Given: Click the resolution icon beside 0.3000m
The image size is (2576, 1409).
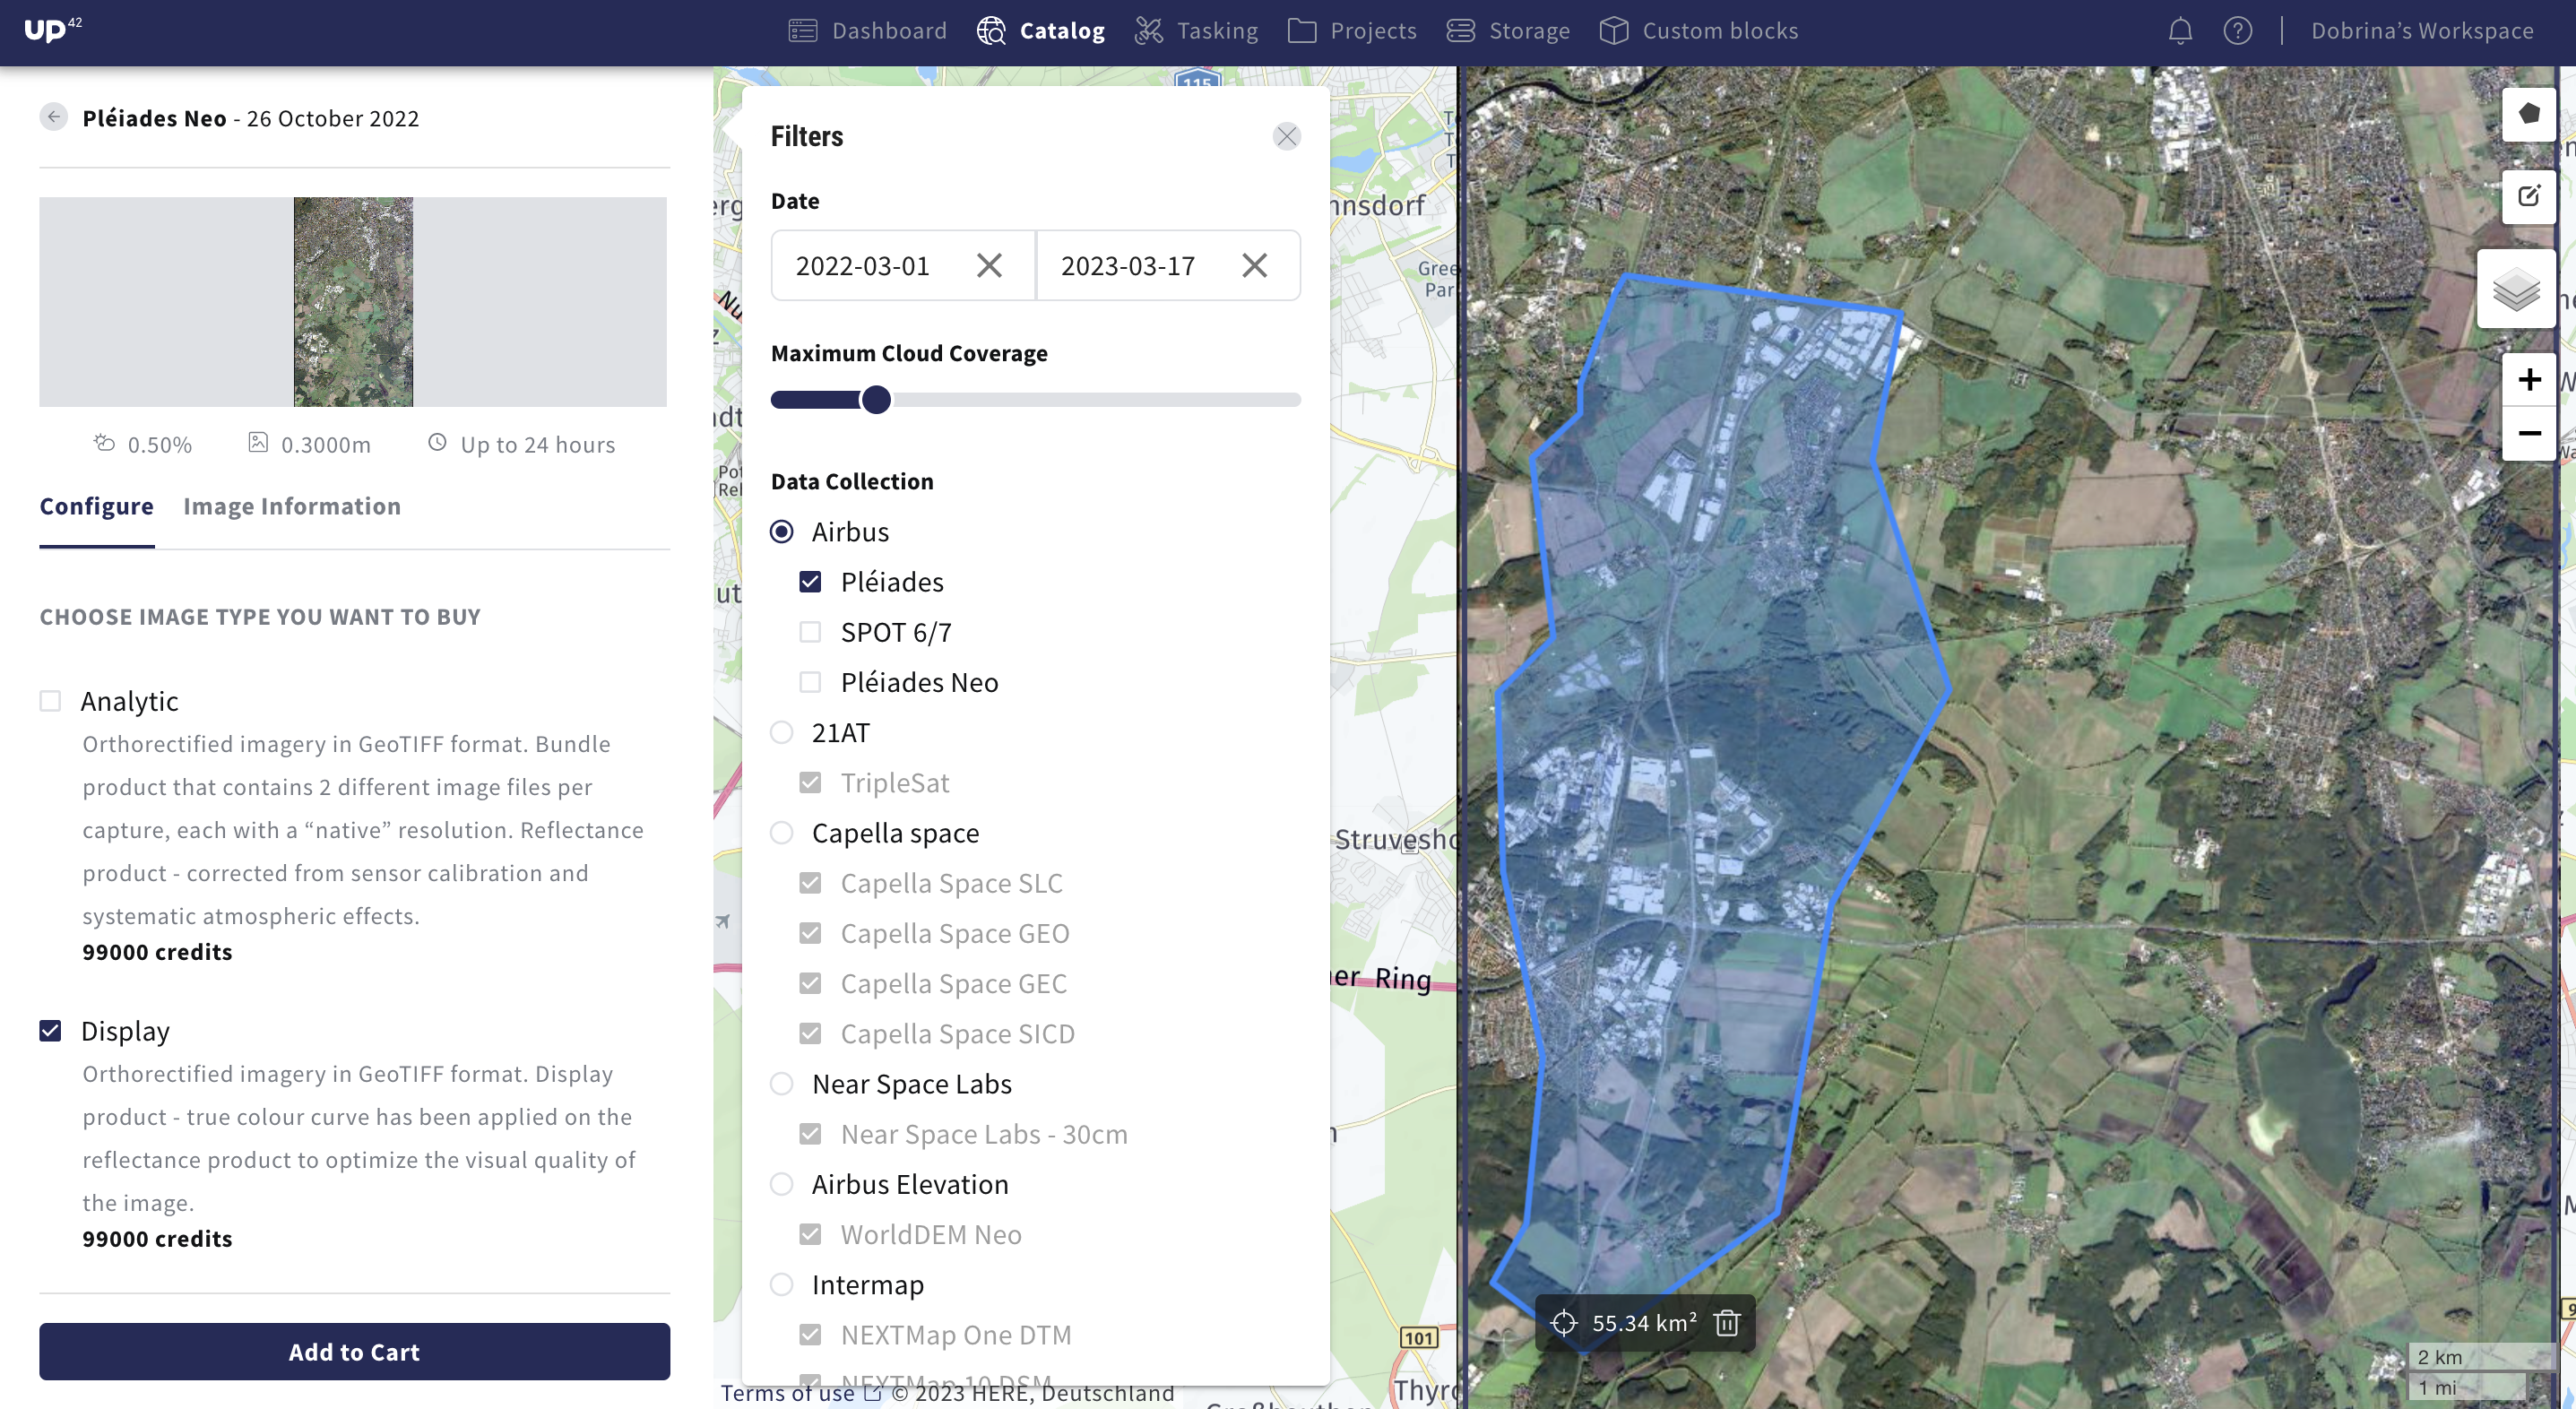Looking at the screenshot, I should [x=258, y=443].
